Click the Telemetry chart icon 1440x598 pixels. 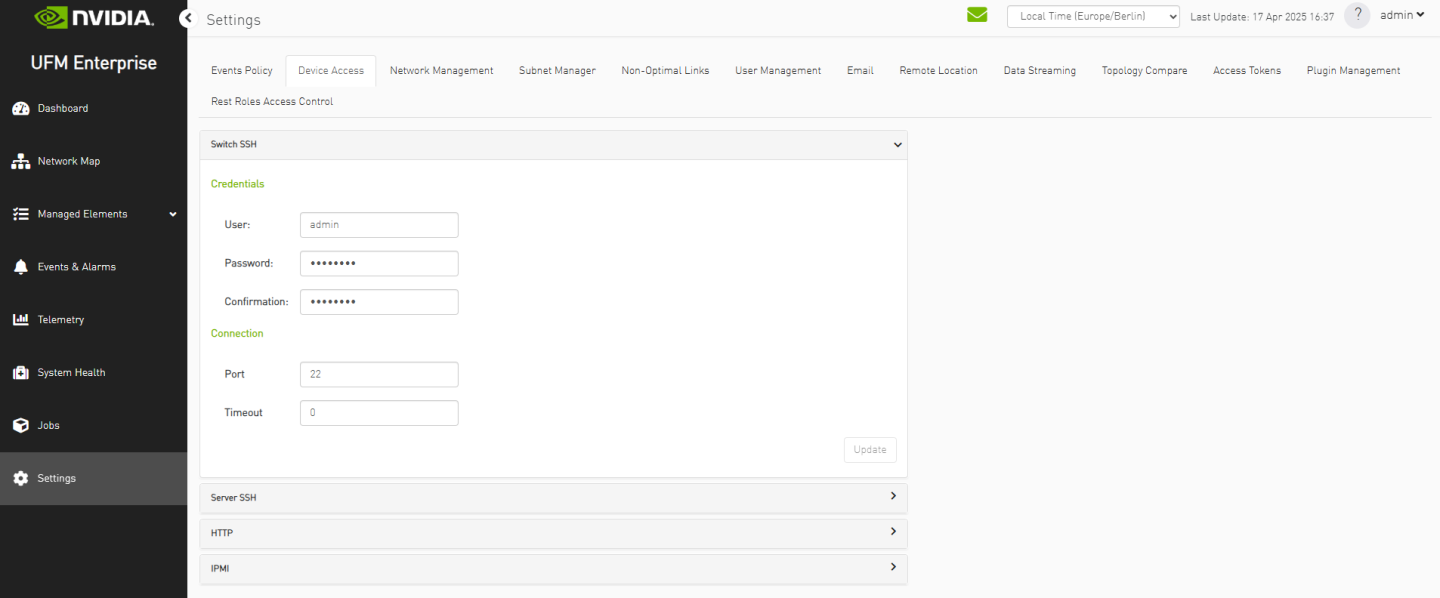click(x=20, y=320)
